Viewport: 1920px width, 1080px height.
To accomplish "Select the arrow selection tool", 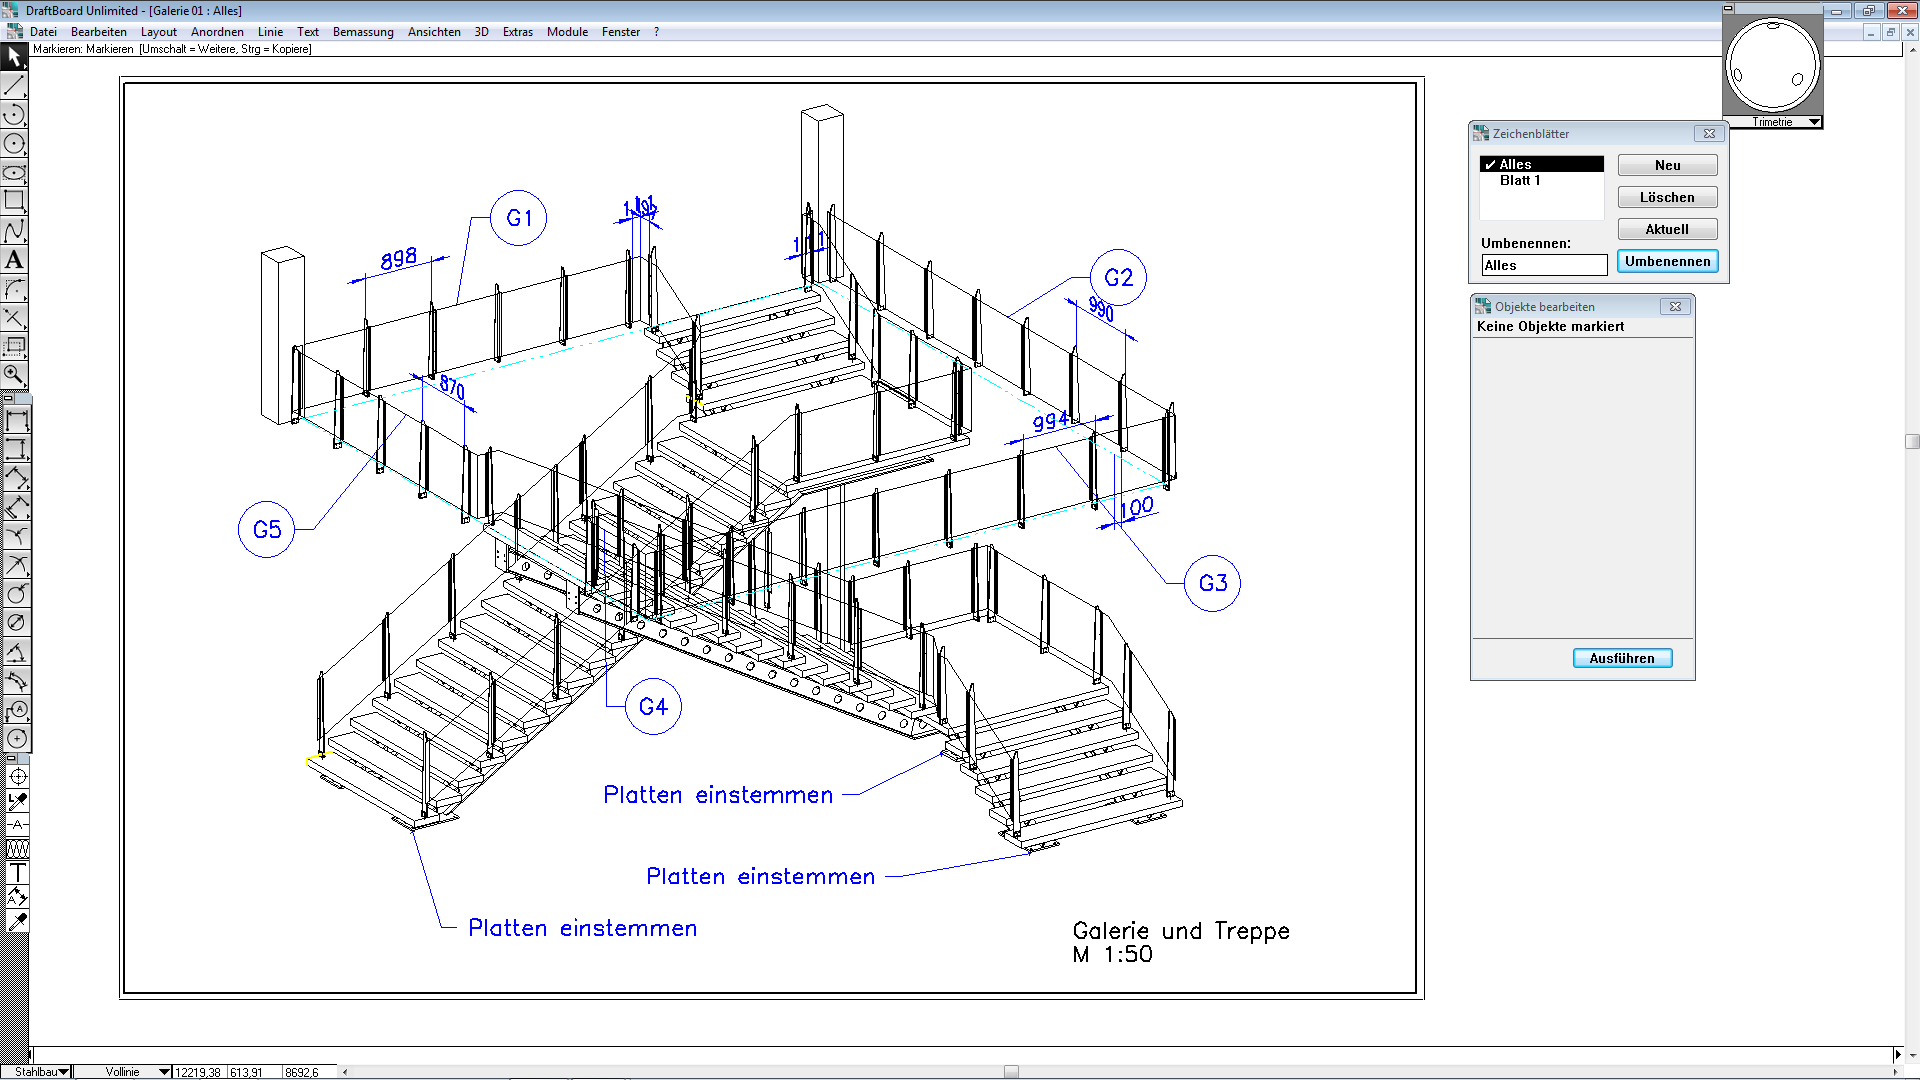I will (14, 57).
